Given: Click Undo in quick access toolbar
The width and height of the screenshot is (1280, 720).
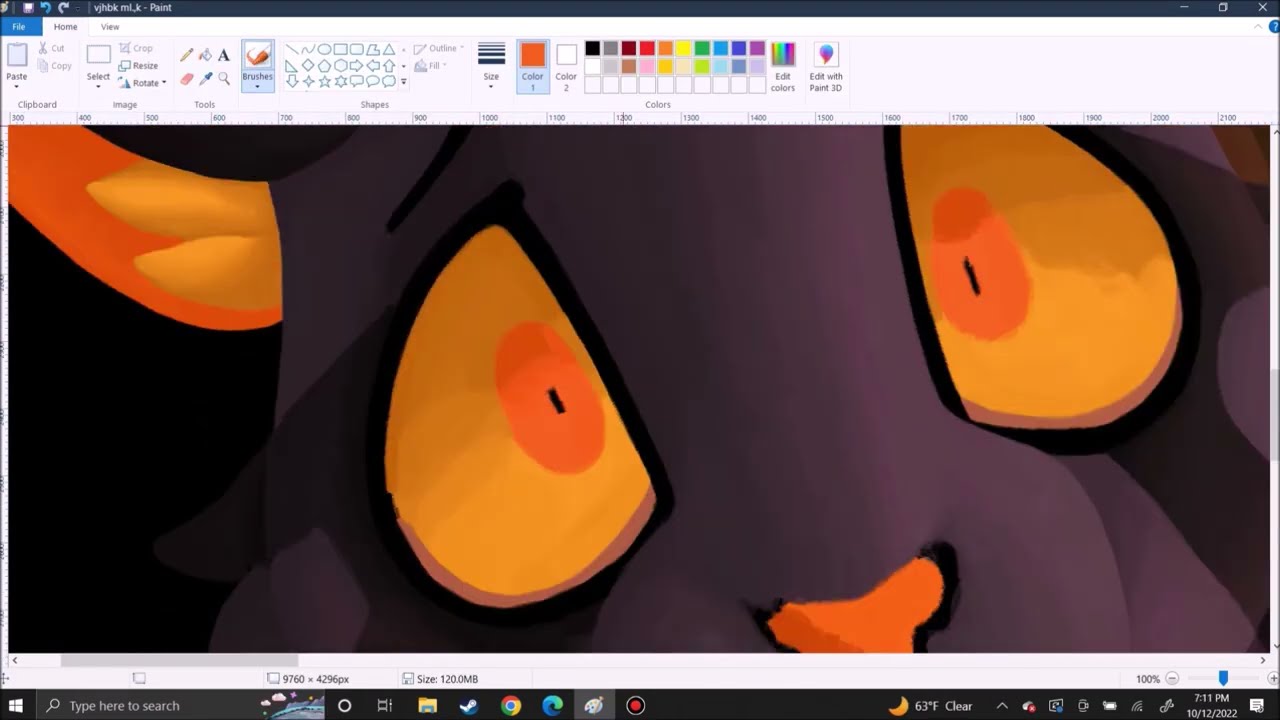Looking at the screenshot, I should pyautogui.click(x=45, y=7).
